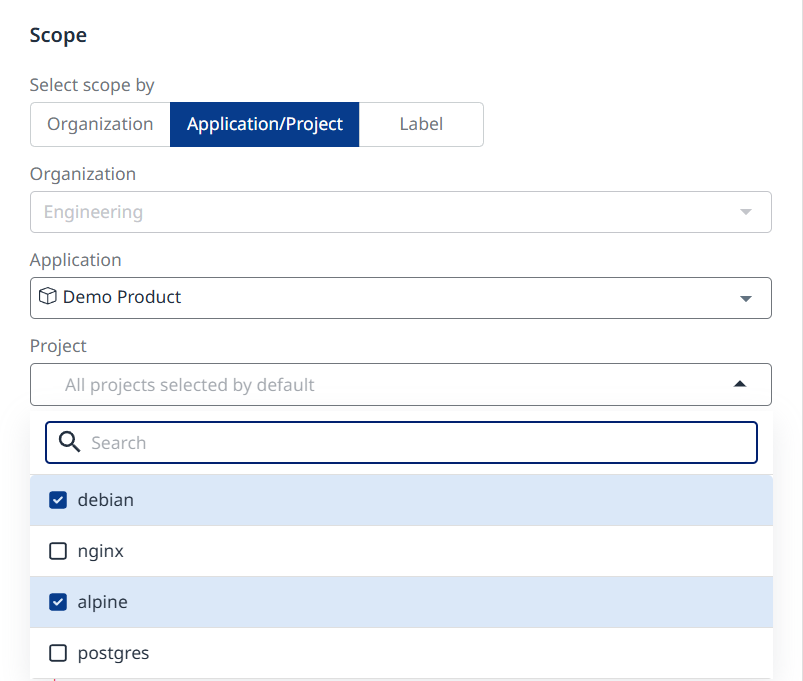Click the cube icon beside Demo Product
This screenshot has width=803, height=681.
point(48,297)
